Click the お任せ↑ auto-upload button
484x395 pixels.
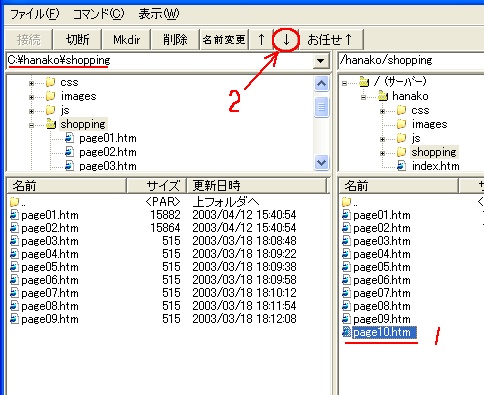[x=330, y=40]
